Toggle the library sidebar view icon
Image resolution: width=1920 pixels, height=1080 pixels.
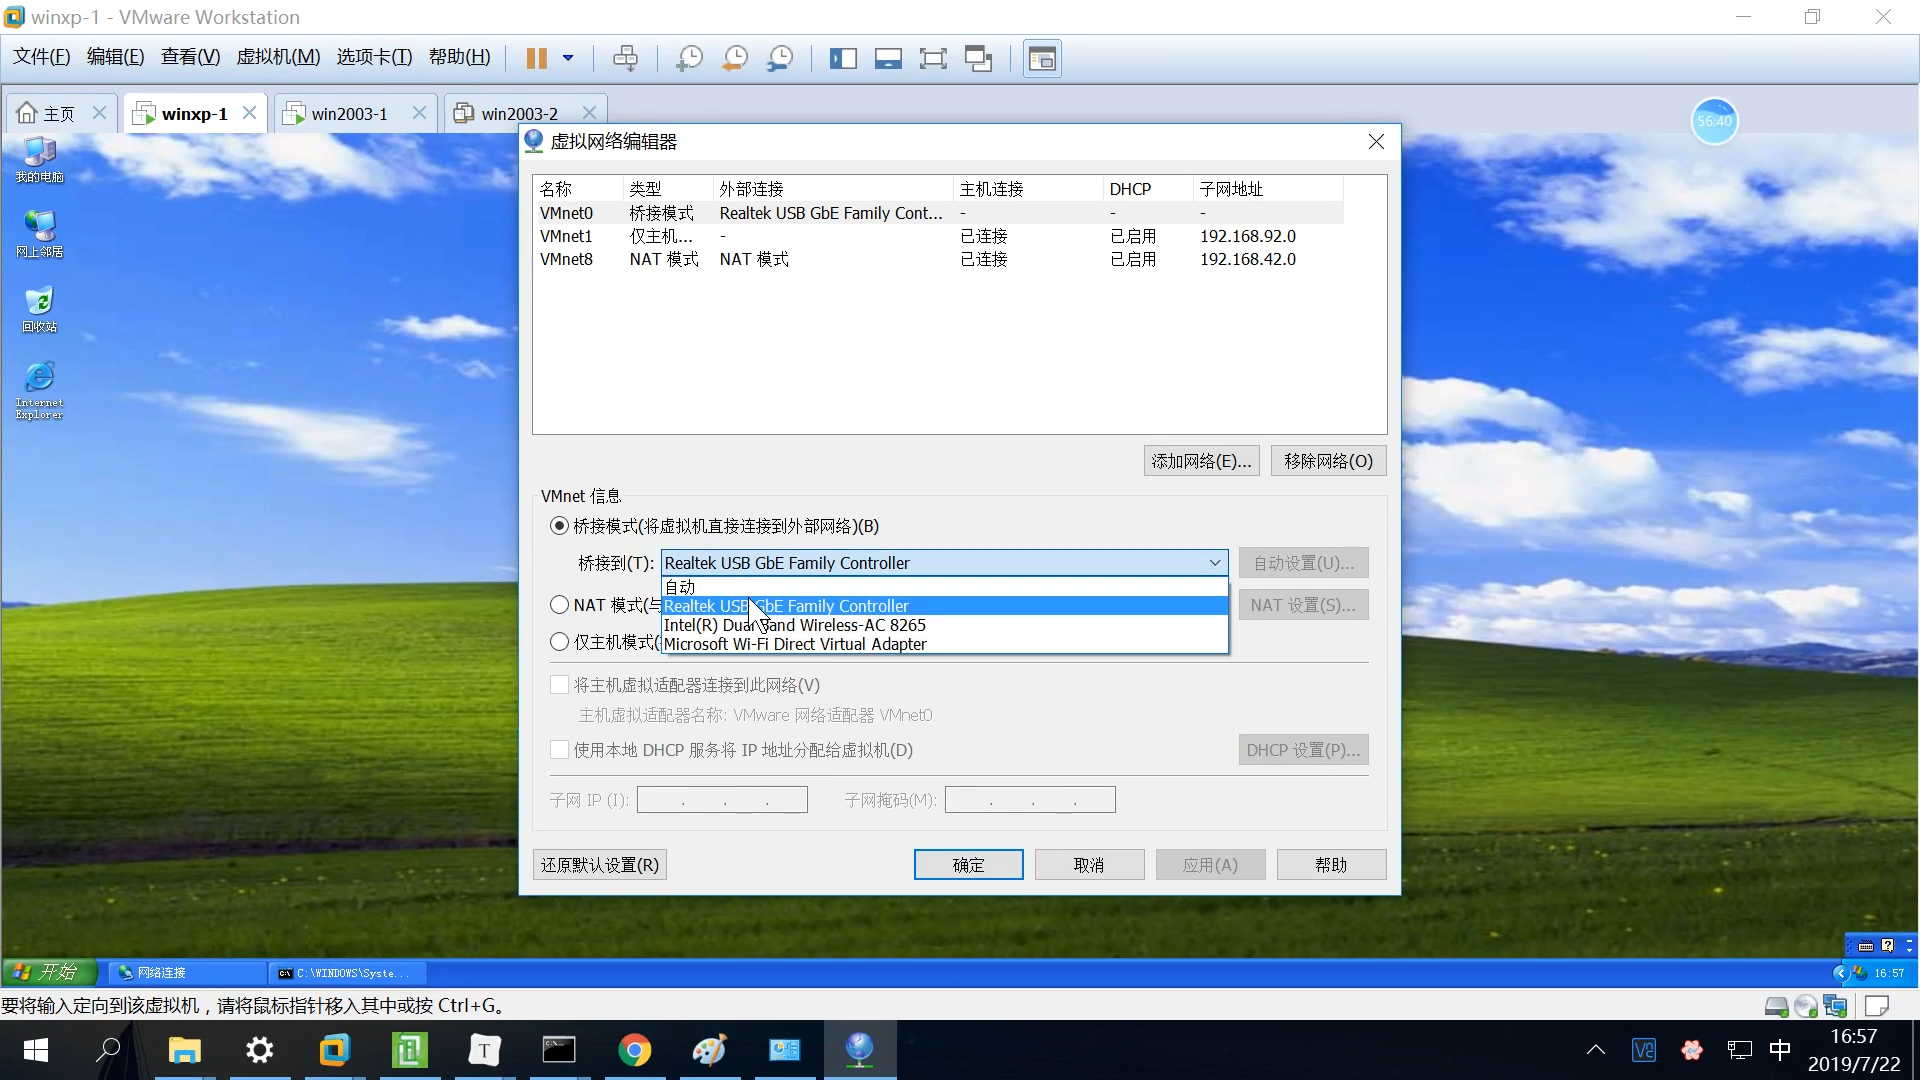tap(843, 58)
